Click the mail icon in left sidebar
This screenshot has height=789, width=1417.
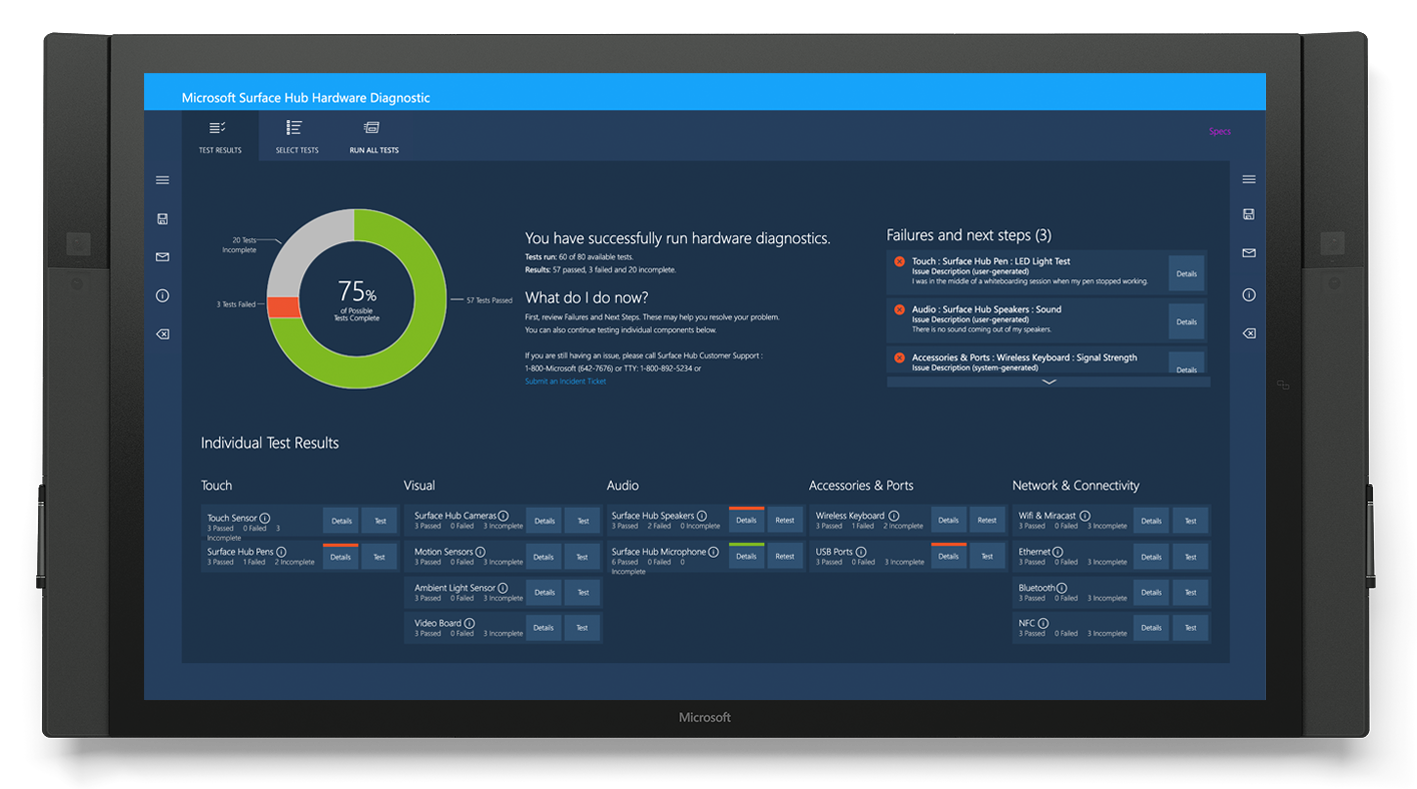click(x=162, y=257)
